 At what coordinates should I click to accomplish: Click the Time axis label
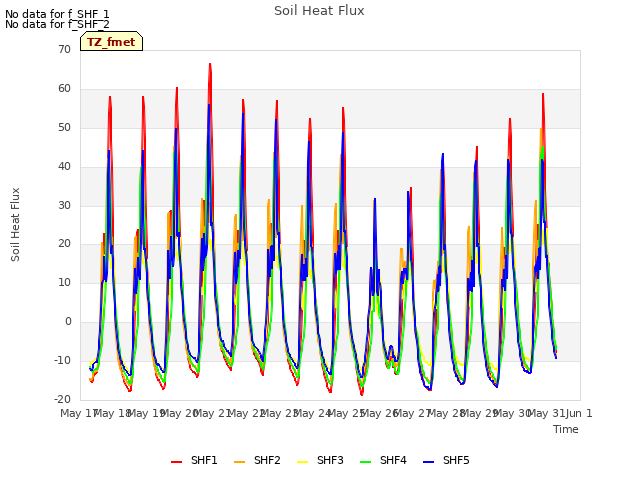pos(566,429)
